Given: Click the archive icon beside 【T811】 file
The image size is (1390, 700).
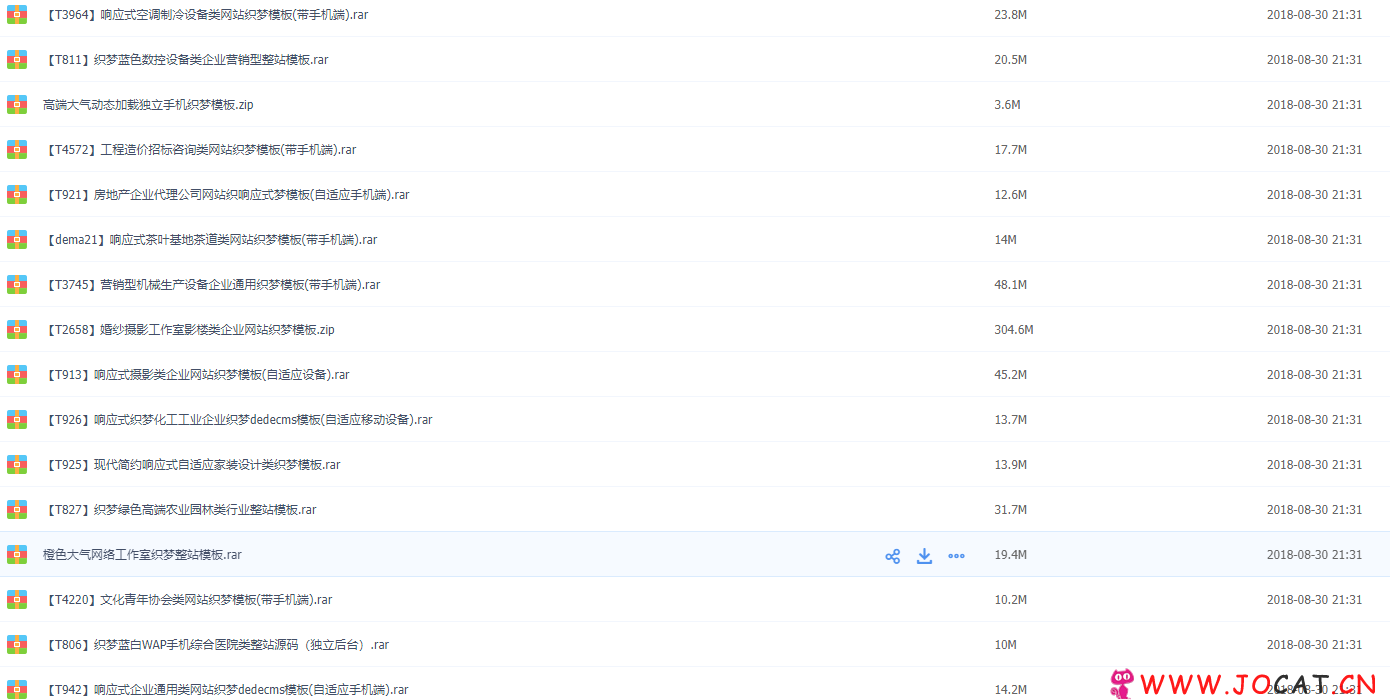Looking at the screenshot, I should click(x=17, y=60).
